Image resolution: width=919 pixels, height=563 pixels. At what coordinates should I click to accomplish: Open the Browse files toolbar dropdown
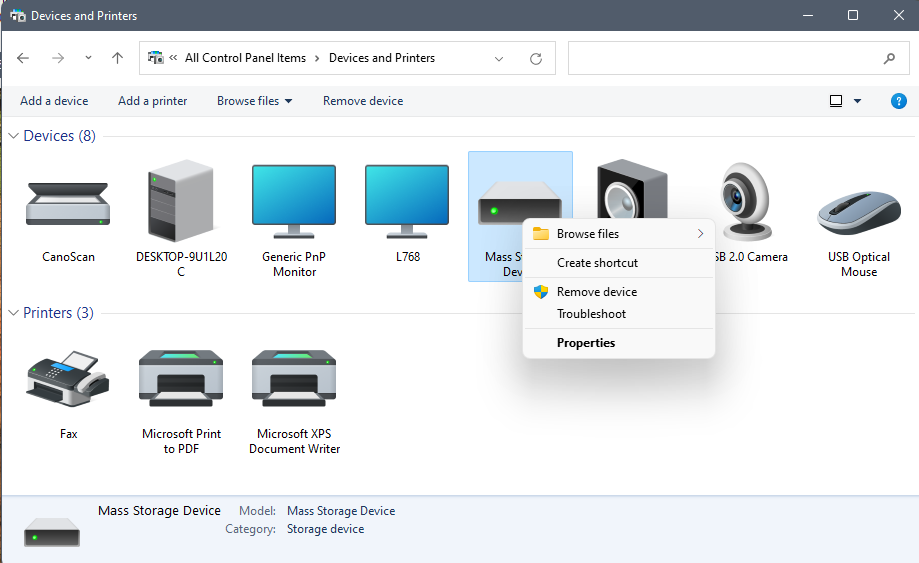click(x=288, y=101)
